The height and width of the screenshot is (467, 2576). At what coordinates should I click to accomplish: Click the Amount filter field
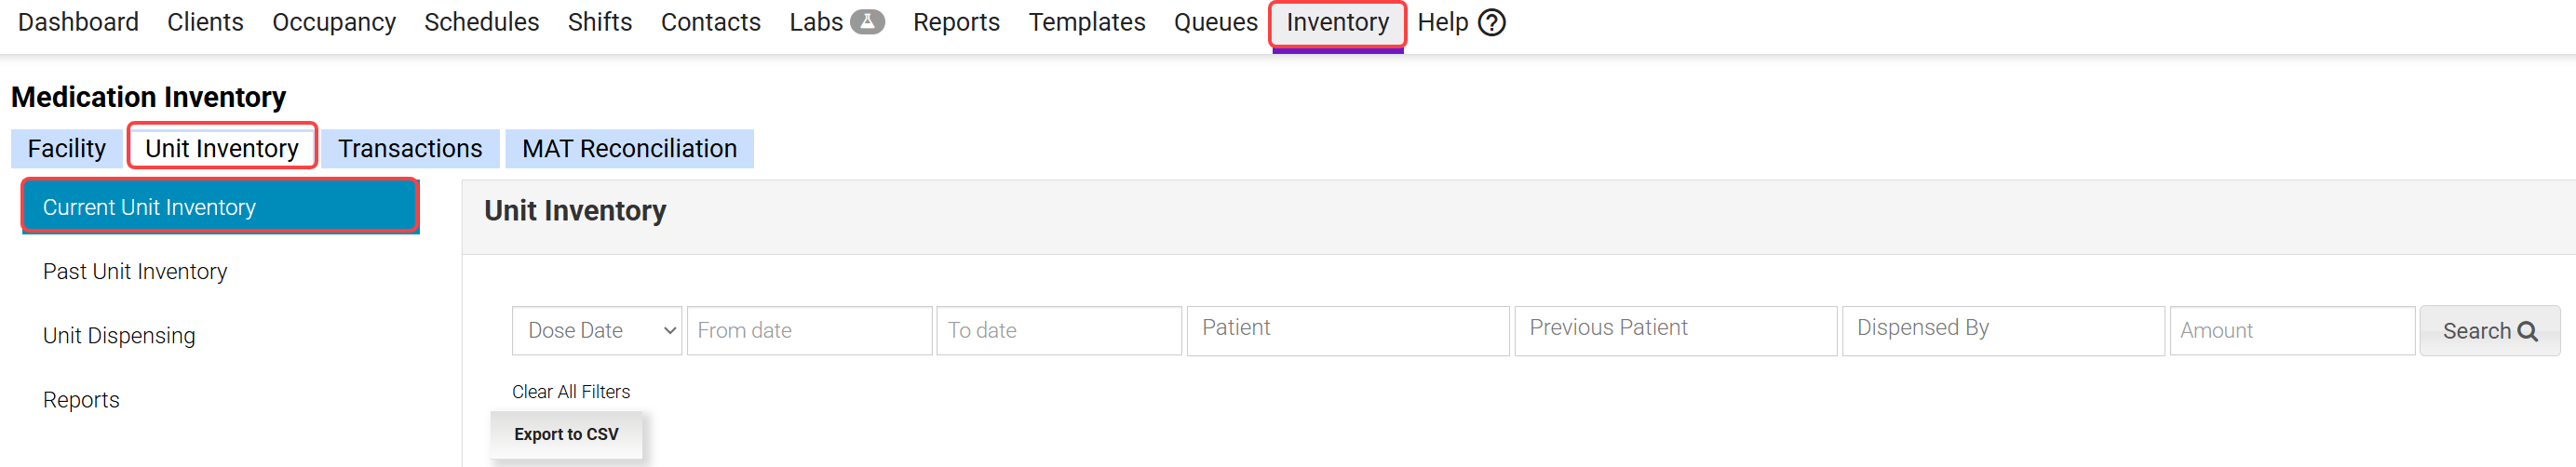(x=2291, y=331)
